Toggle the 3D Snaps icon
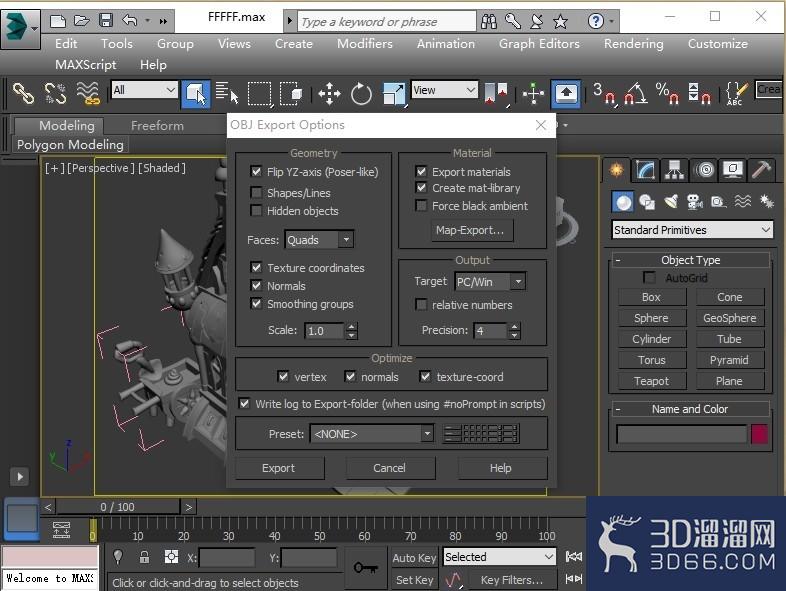Viewport: 786px width, 591px height. pyautogui.click(x=604, y=93)
